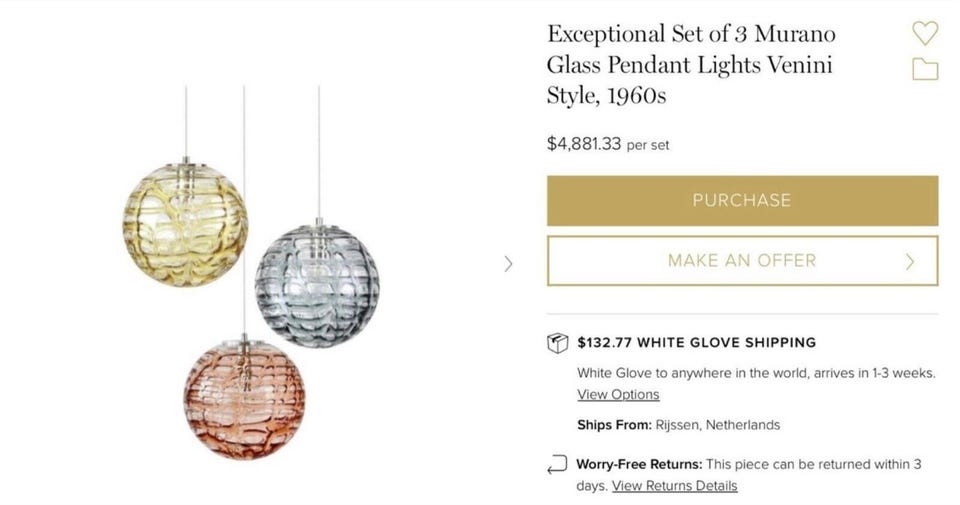Click the pink glass pendant globe
The height and width of the screenshot is (505, 960).
(243, 398)
